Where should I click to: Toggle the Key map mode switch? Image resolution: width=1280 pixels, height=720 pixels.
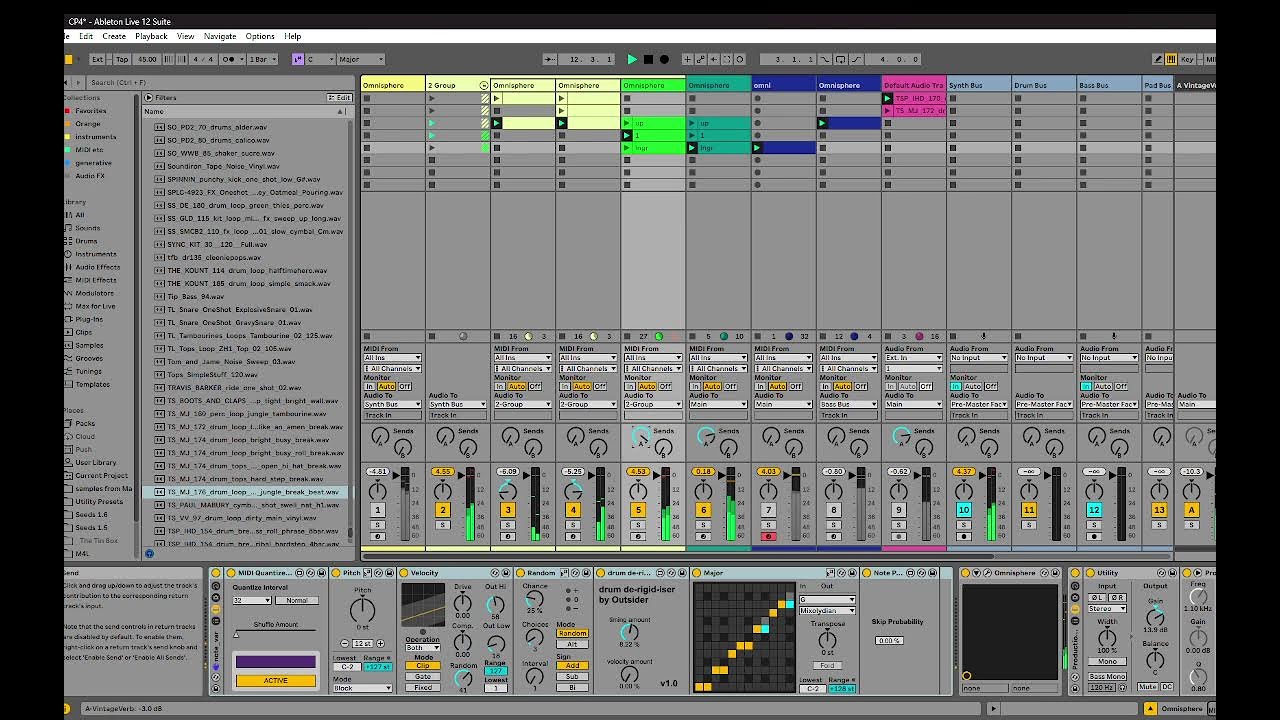1188,59
